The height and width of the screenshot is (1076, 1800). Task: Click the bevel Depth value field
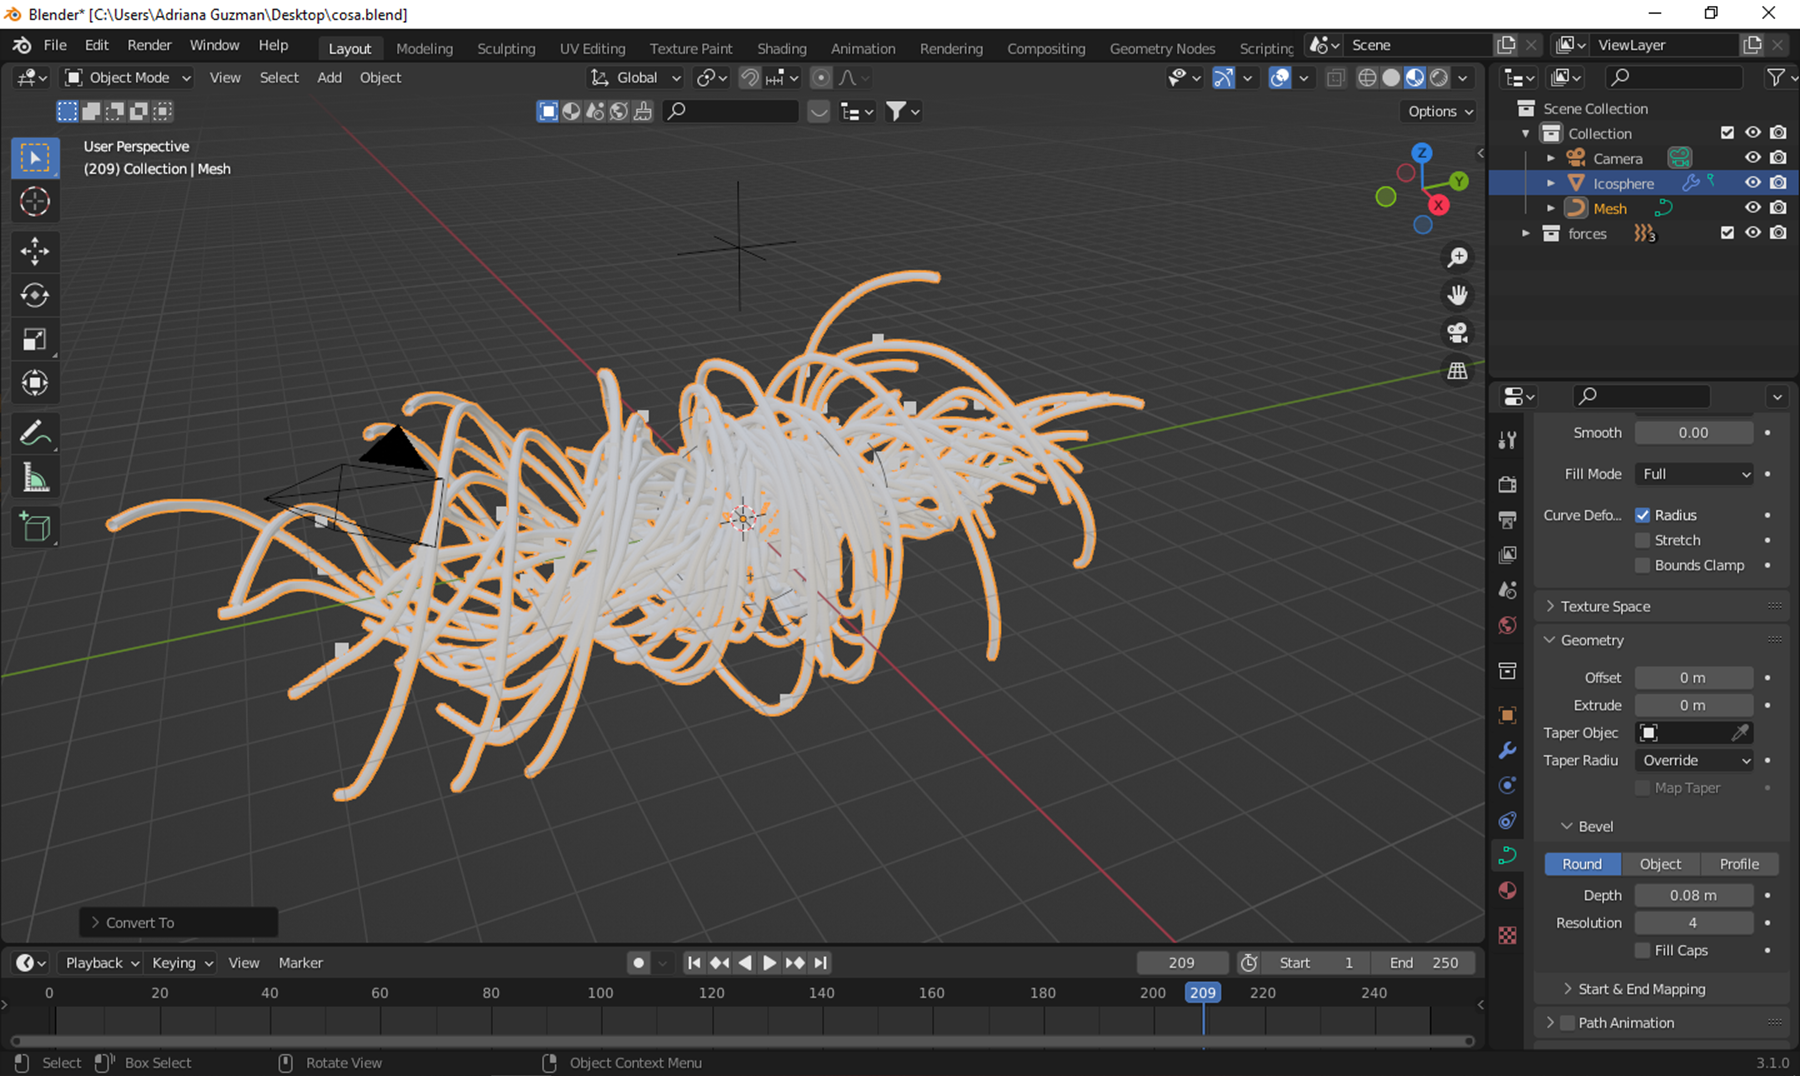(1694, 895)
